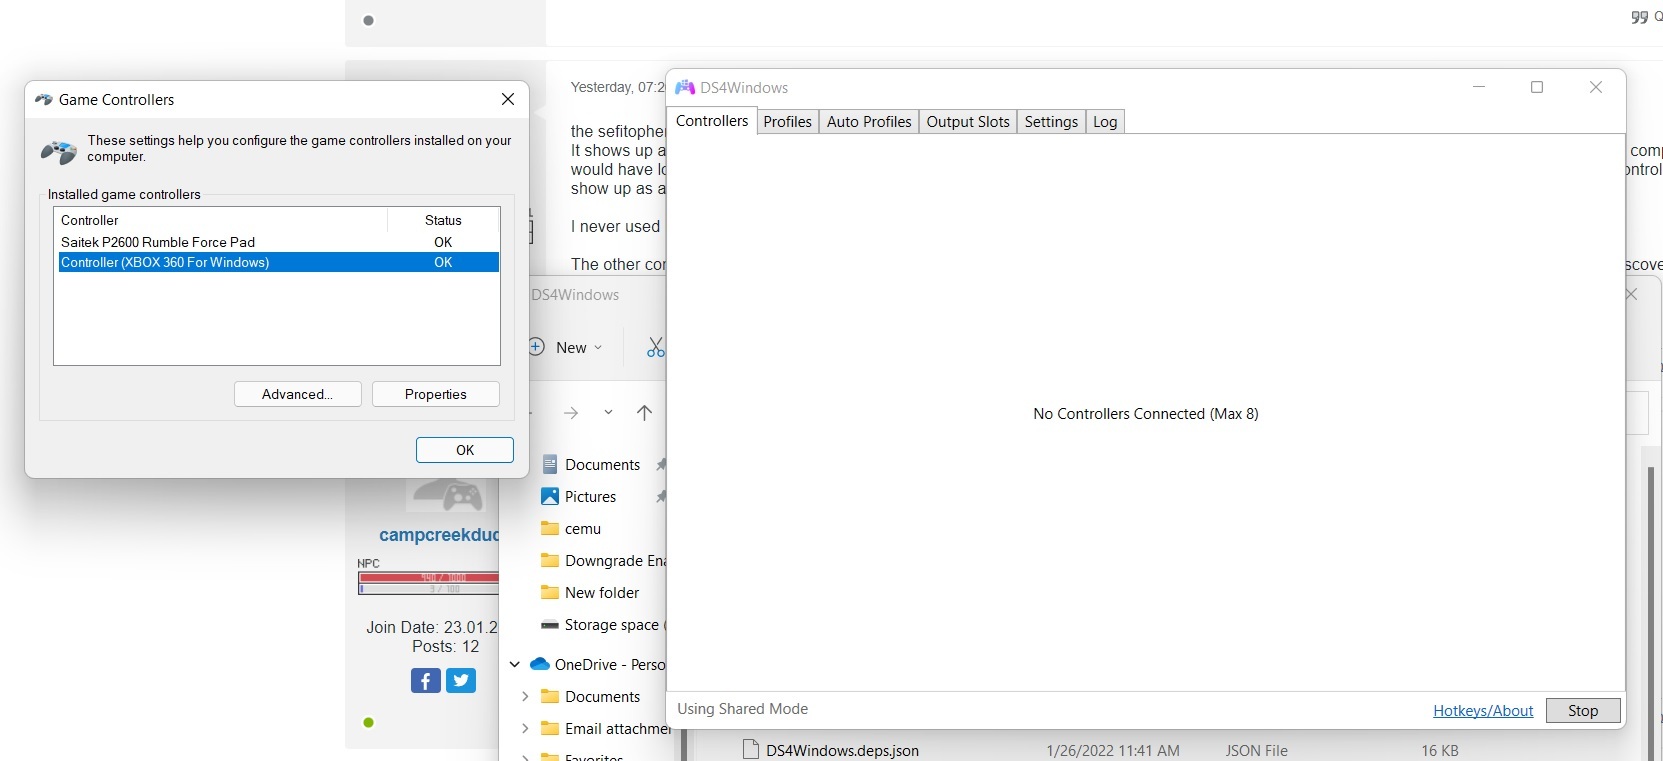Screen dimensions: 1663x761
Task: Open the DS4Windows Settings tab
Action: 1050,122
